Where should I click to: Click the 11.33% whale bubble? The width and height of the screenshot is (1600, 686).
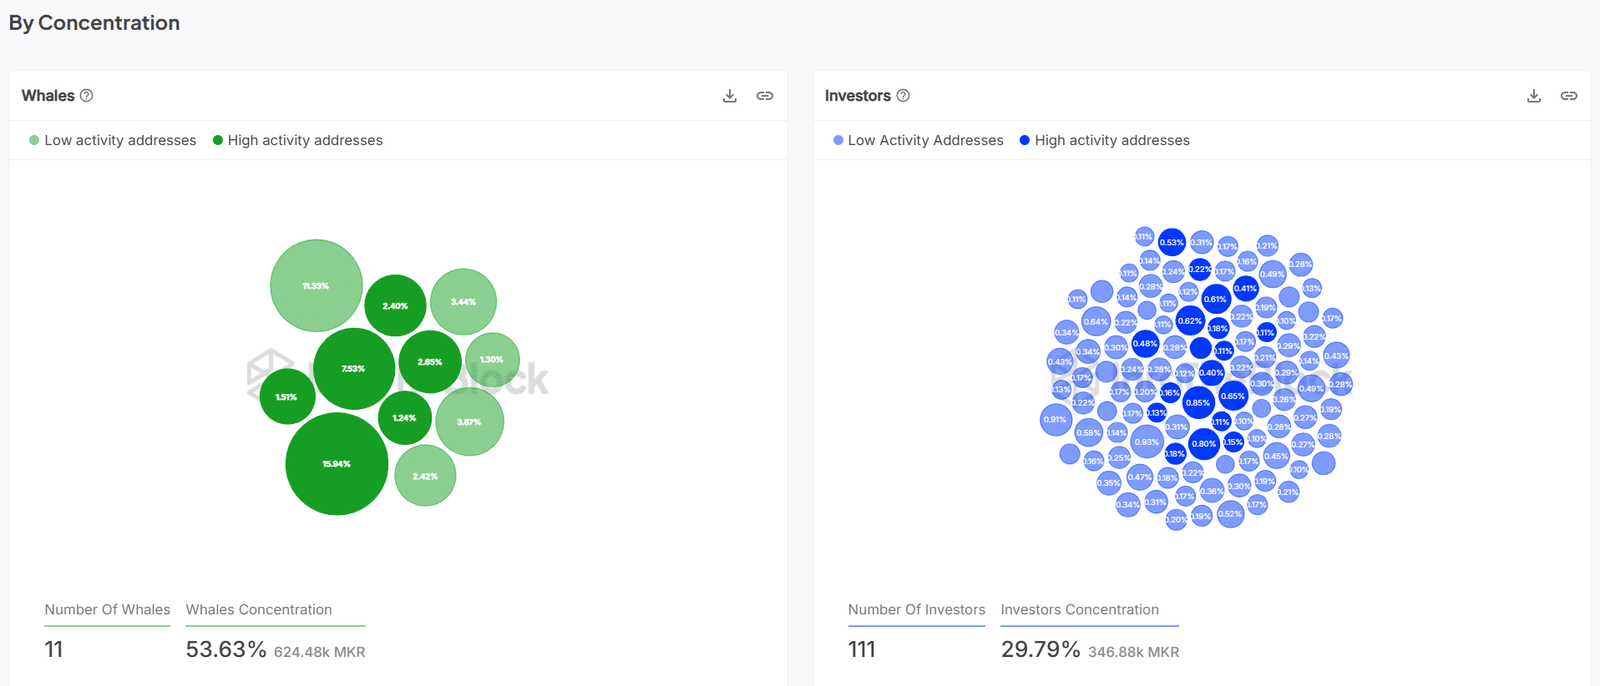pos(316,286)
